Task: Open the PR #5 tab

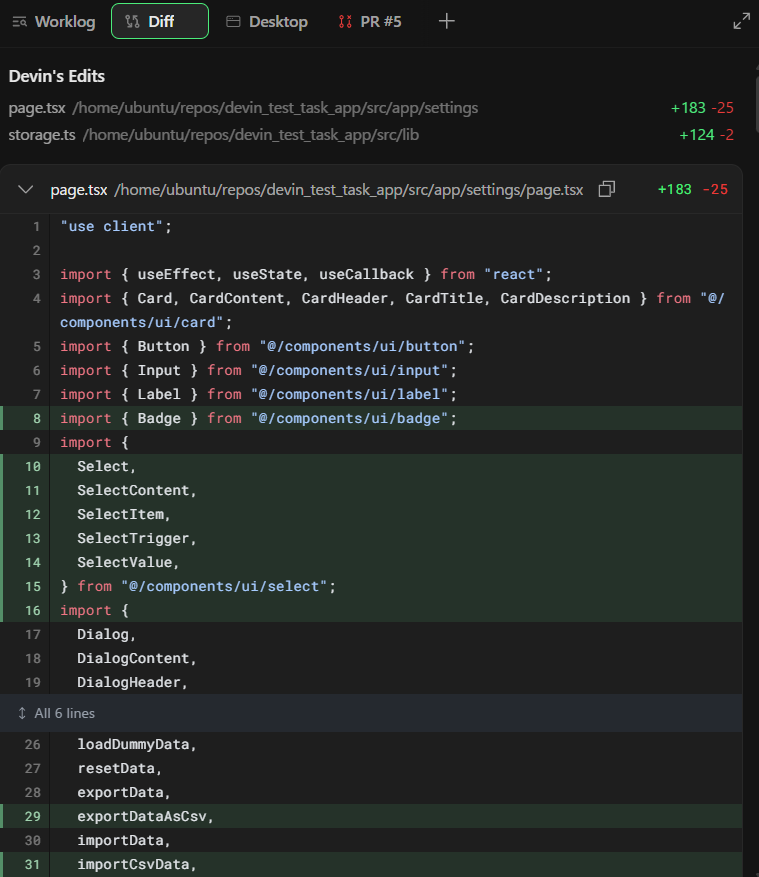Action: click(370, 21)
